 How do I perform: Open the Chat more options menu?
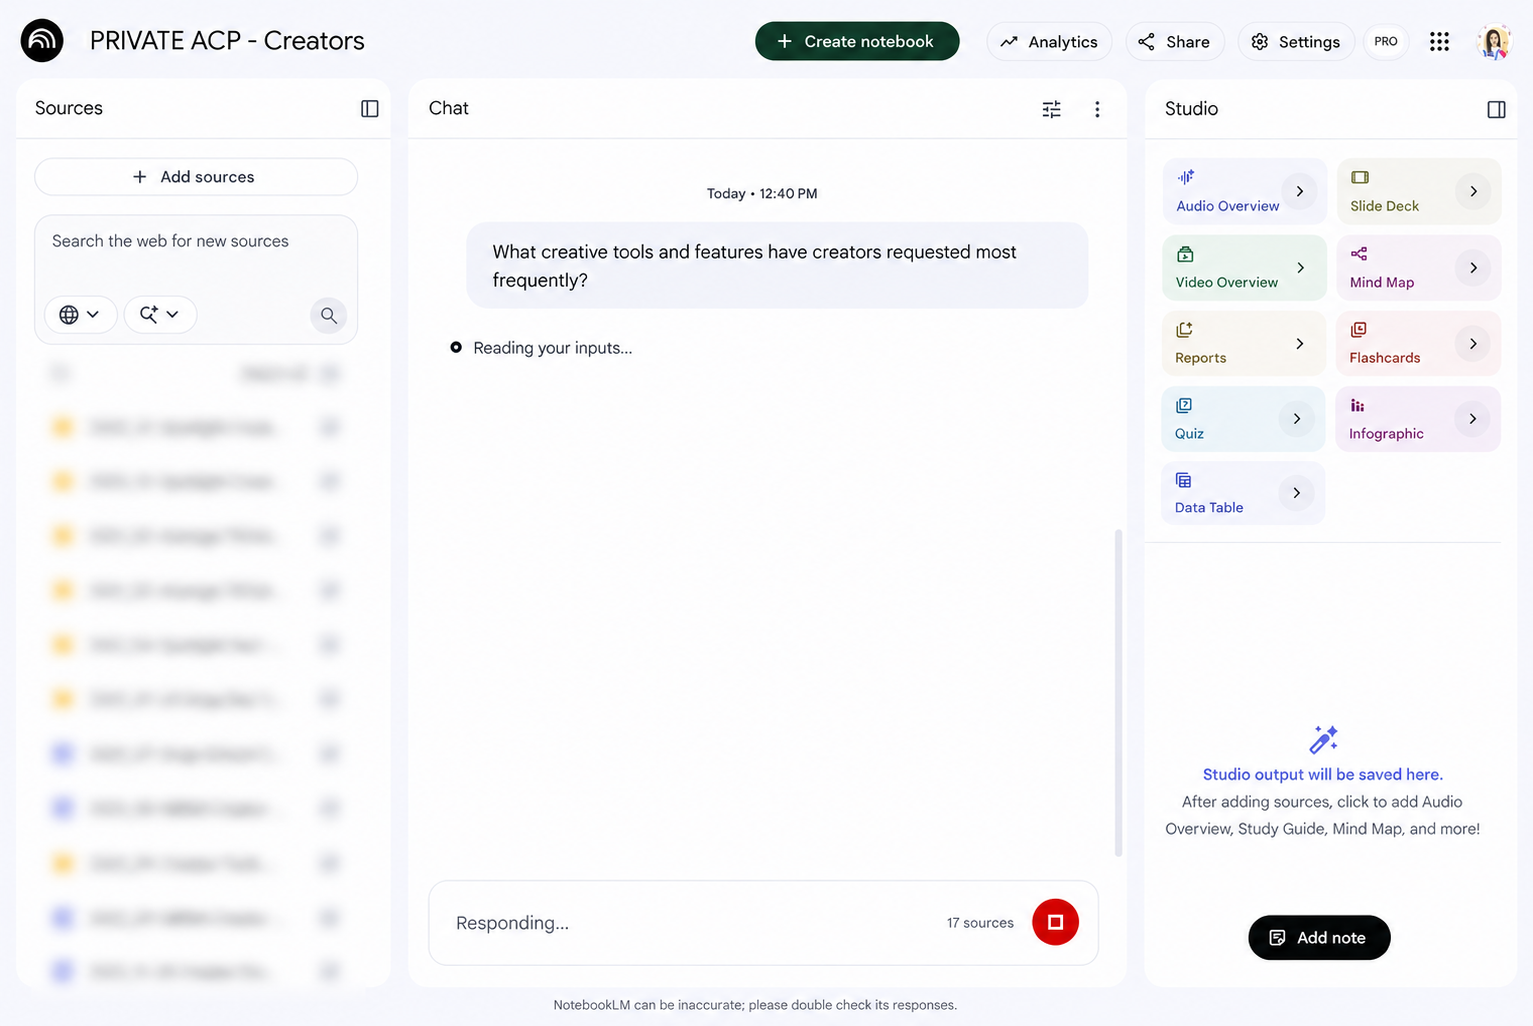tap(1097, 109)
